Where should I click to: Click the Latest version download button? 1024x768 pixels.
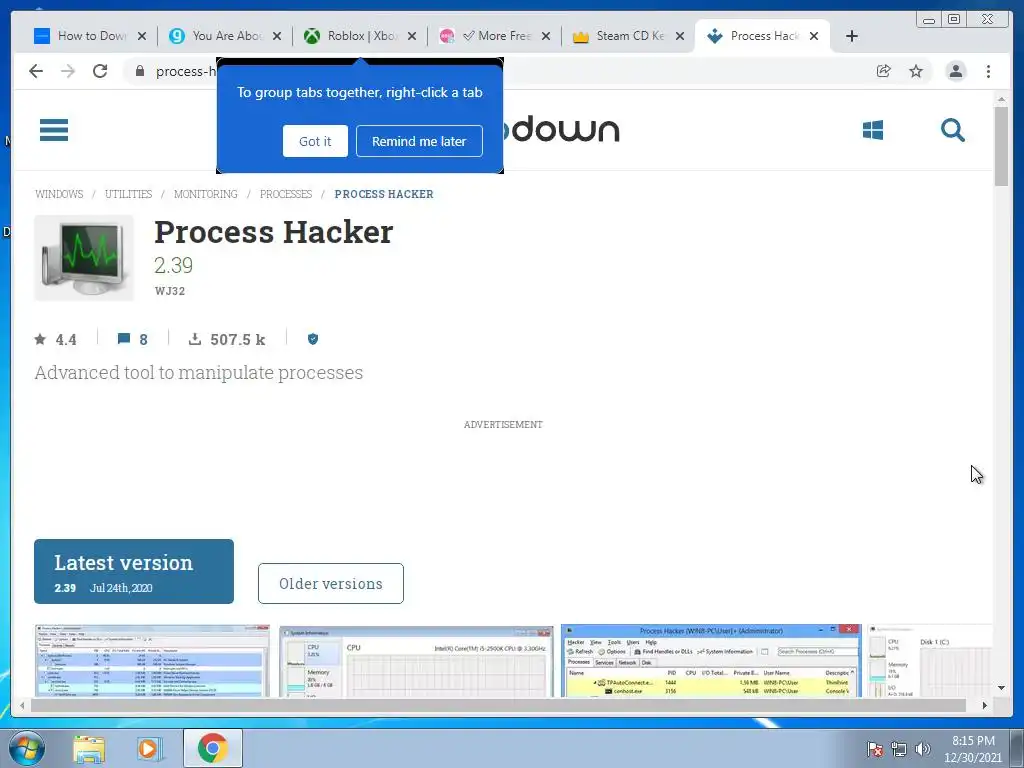134,571
